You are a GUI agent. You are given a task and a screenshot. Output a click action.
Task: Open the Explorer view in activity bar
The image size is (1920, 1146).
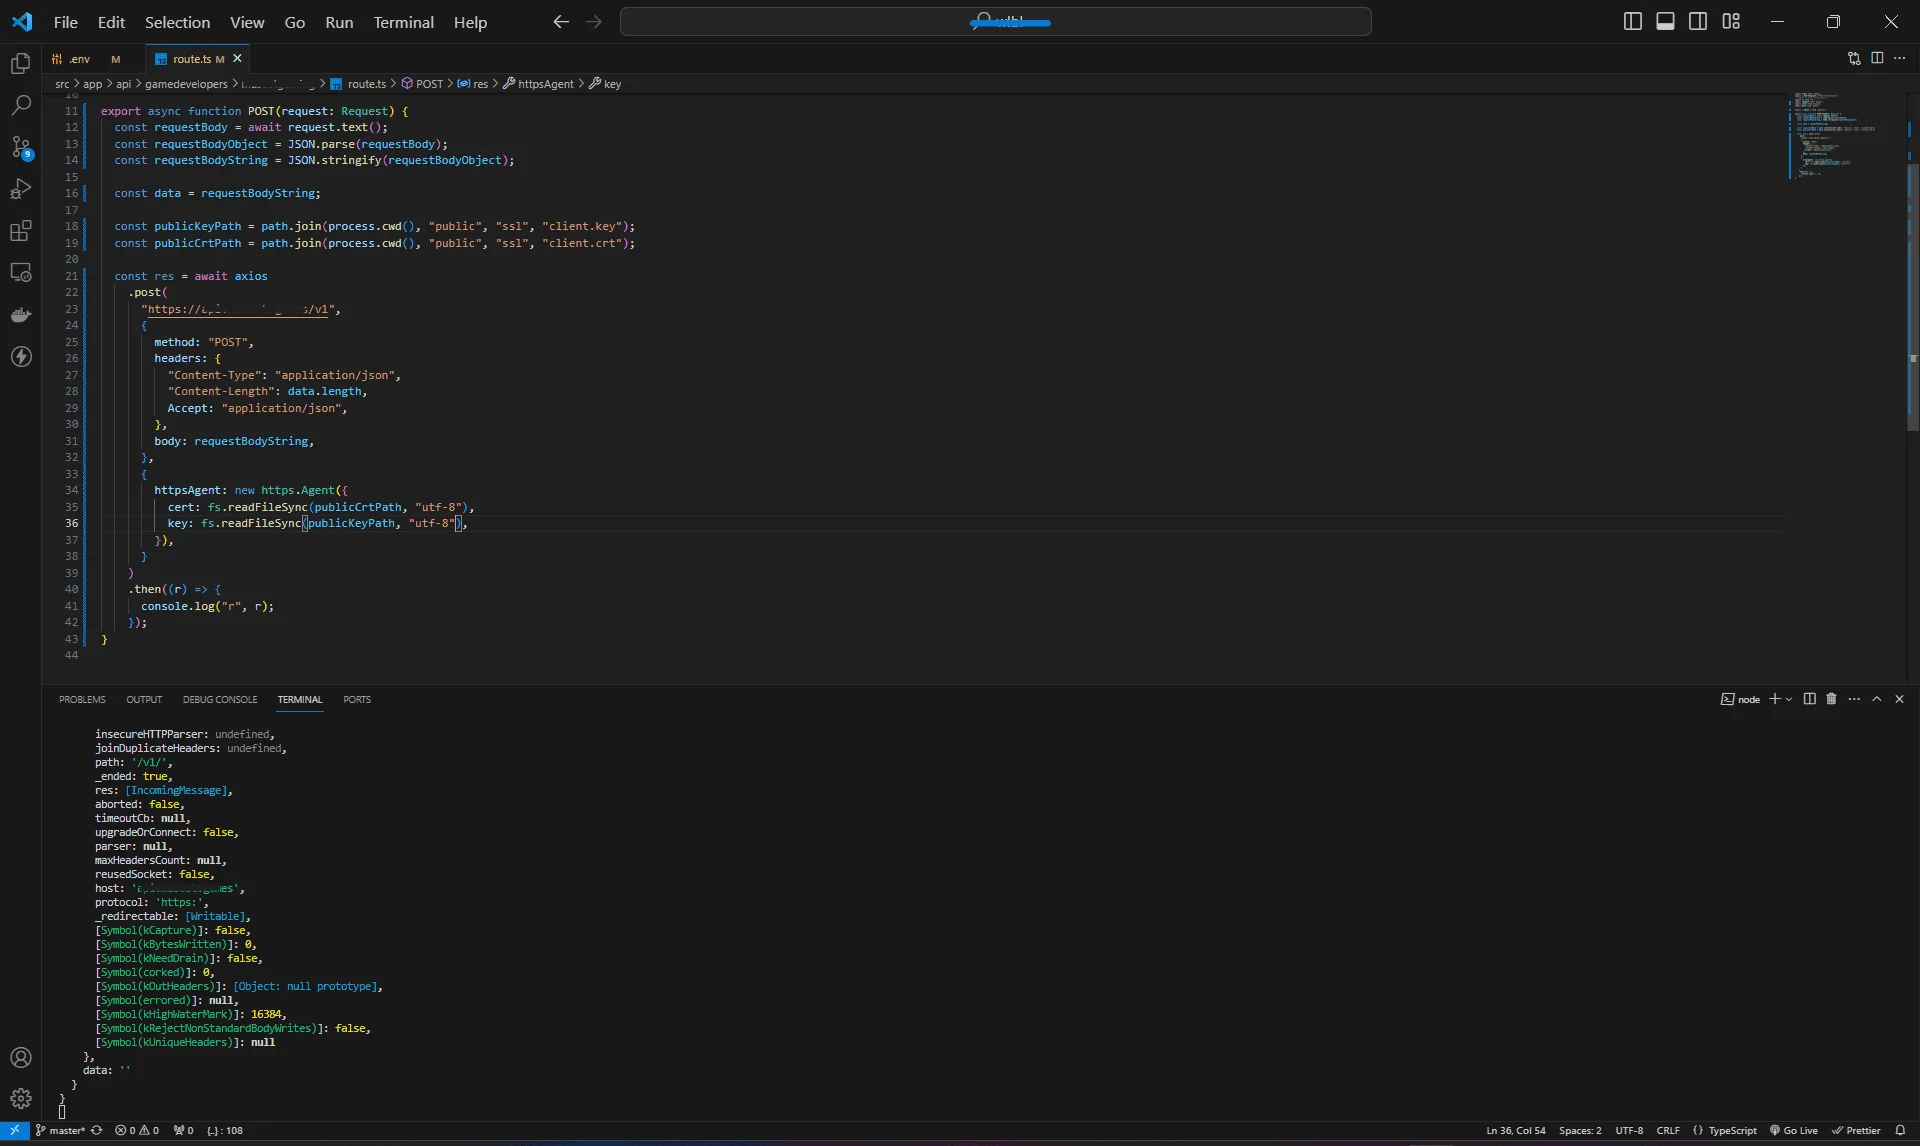click(x=21, y=64)
